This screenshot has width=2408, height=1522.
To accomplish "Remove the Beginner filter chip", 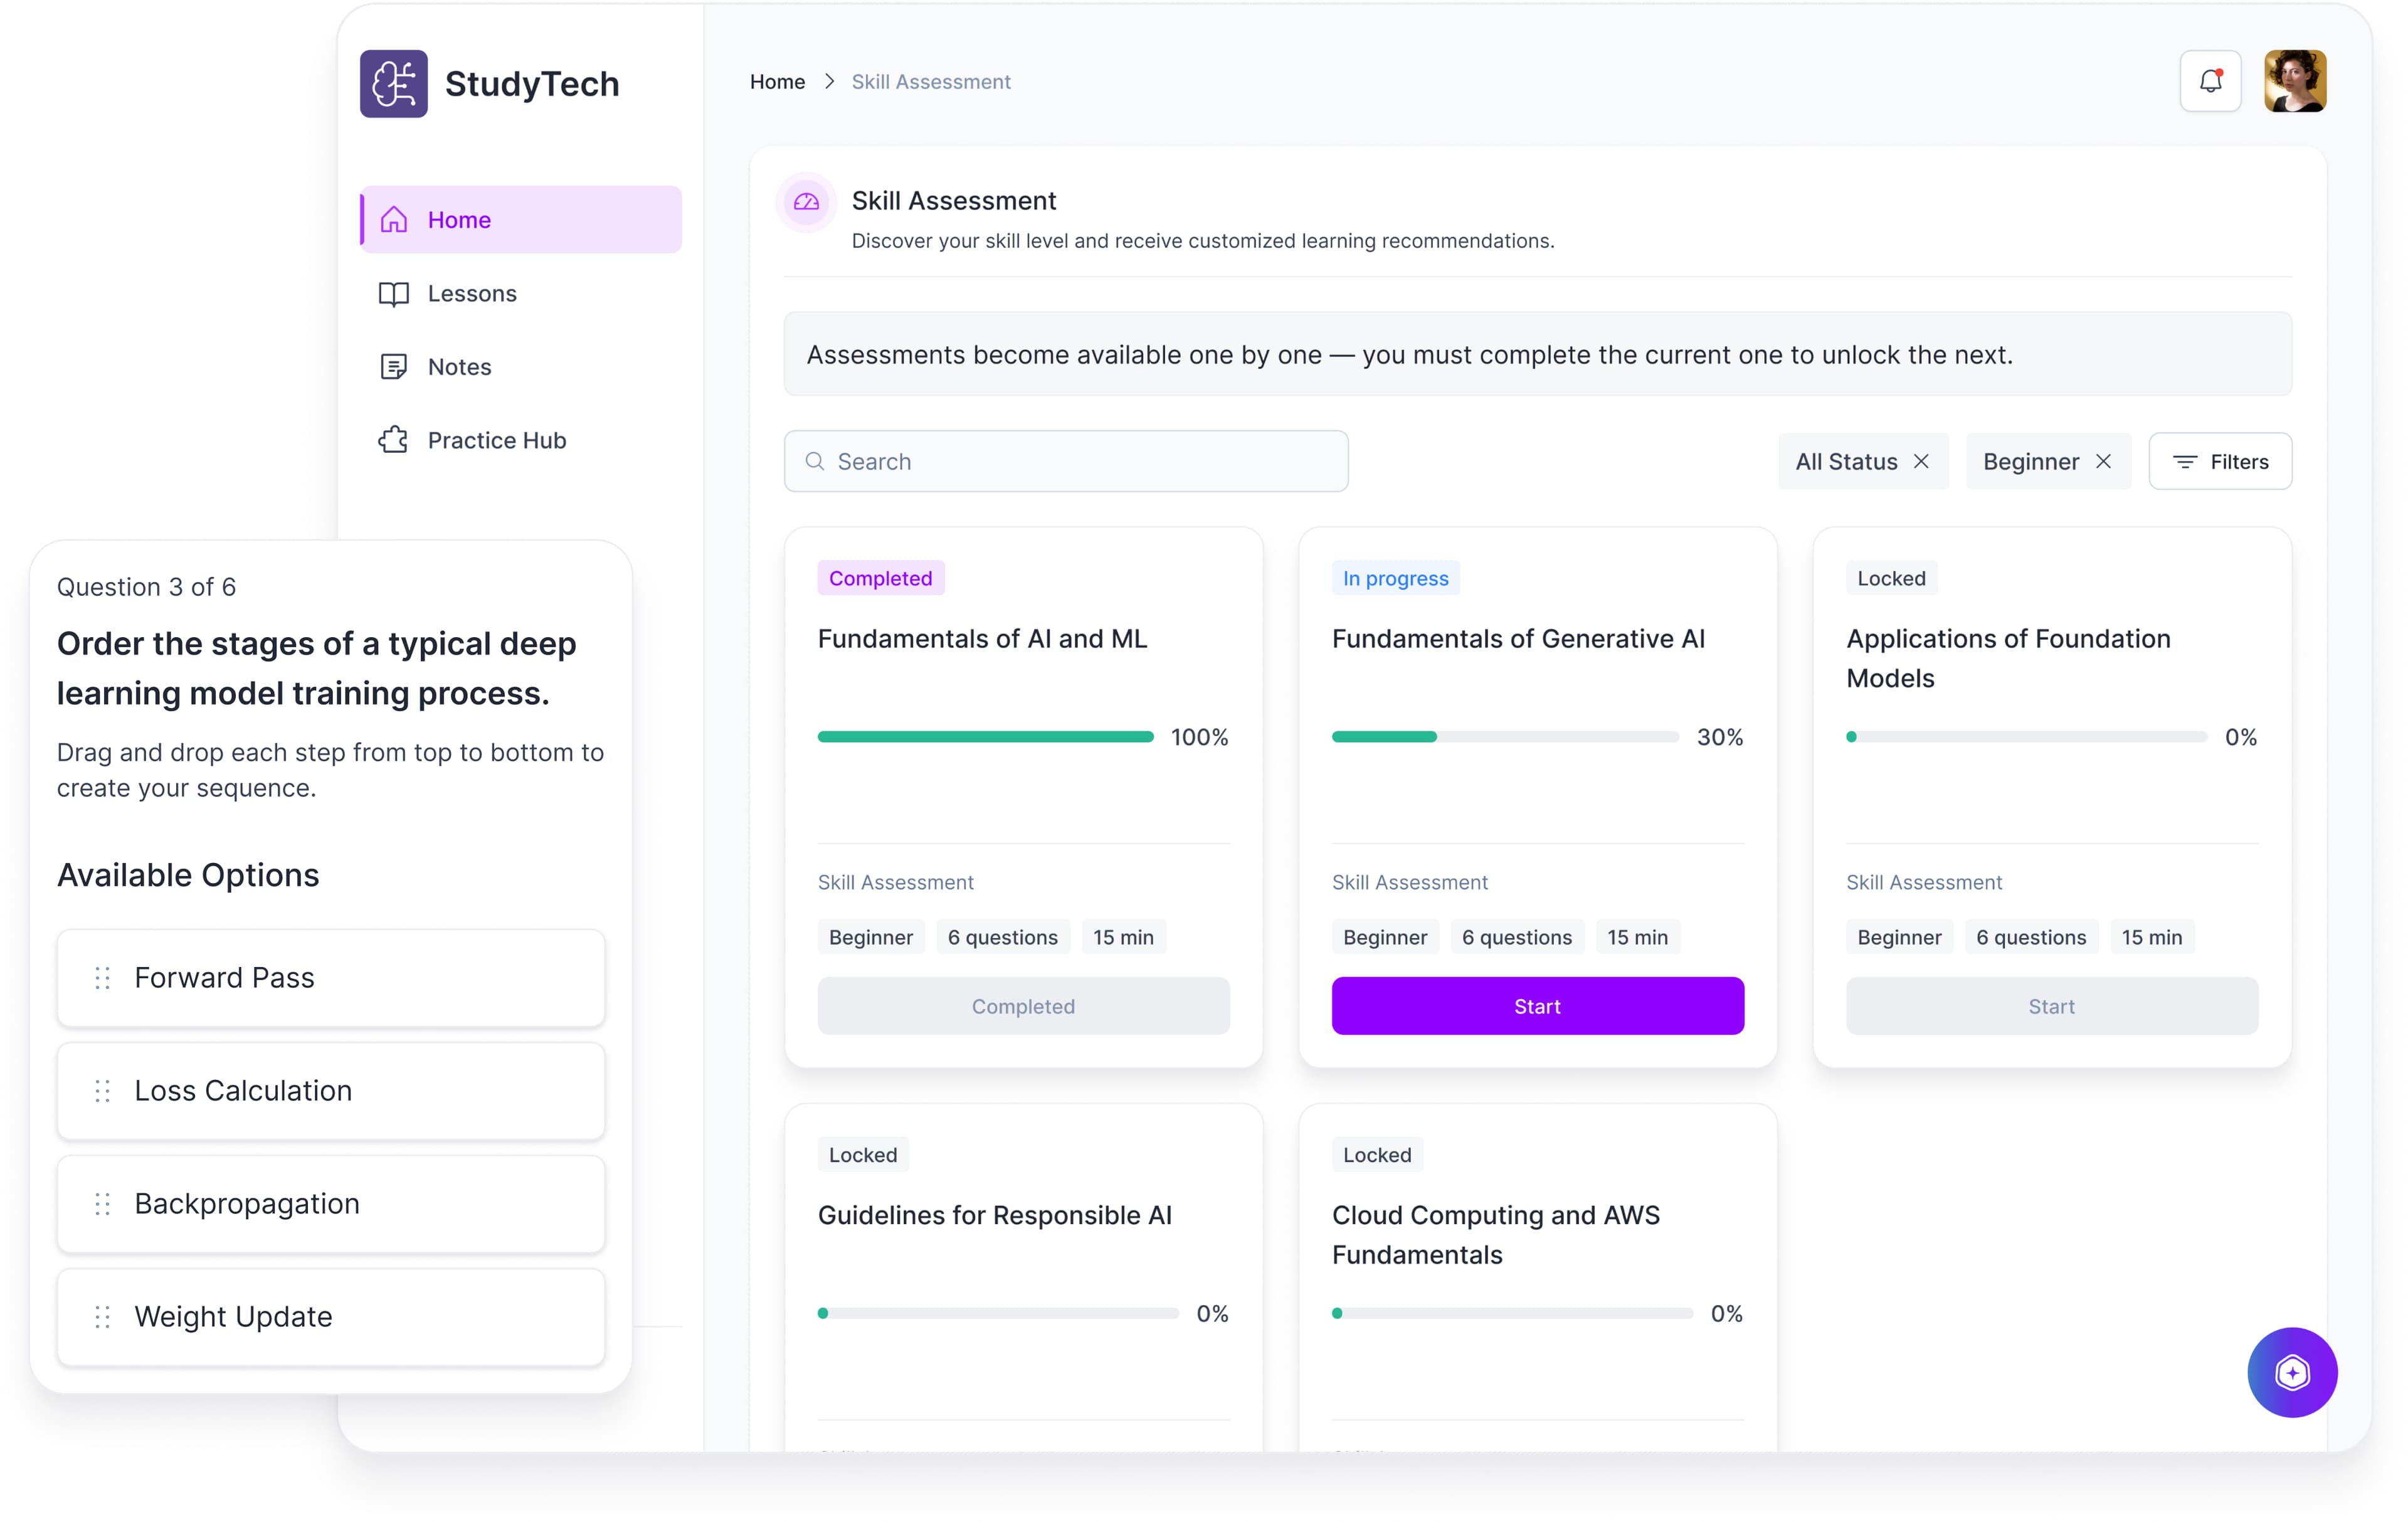I will point(2104,461).
